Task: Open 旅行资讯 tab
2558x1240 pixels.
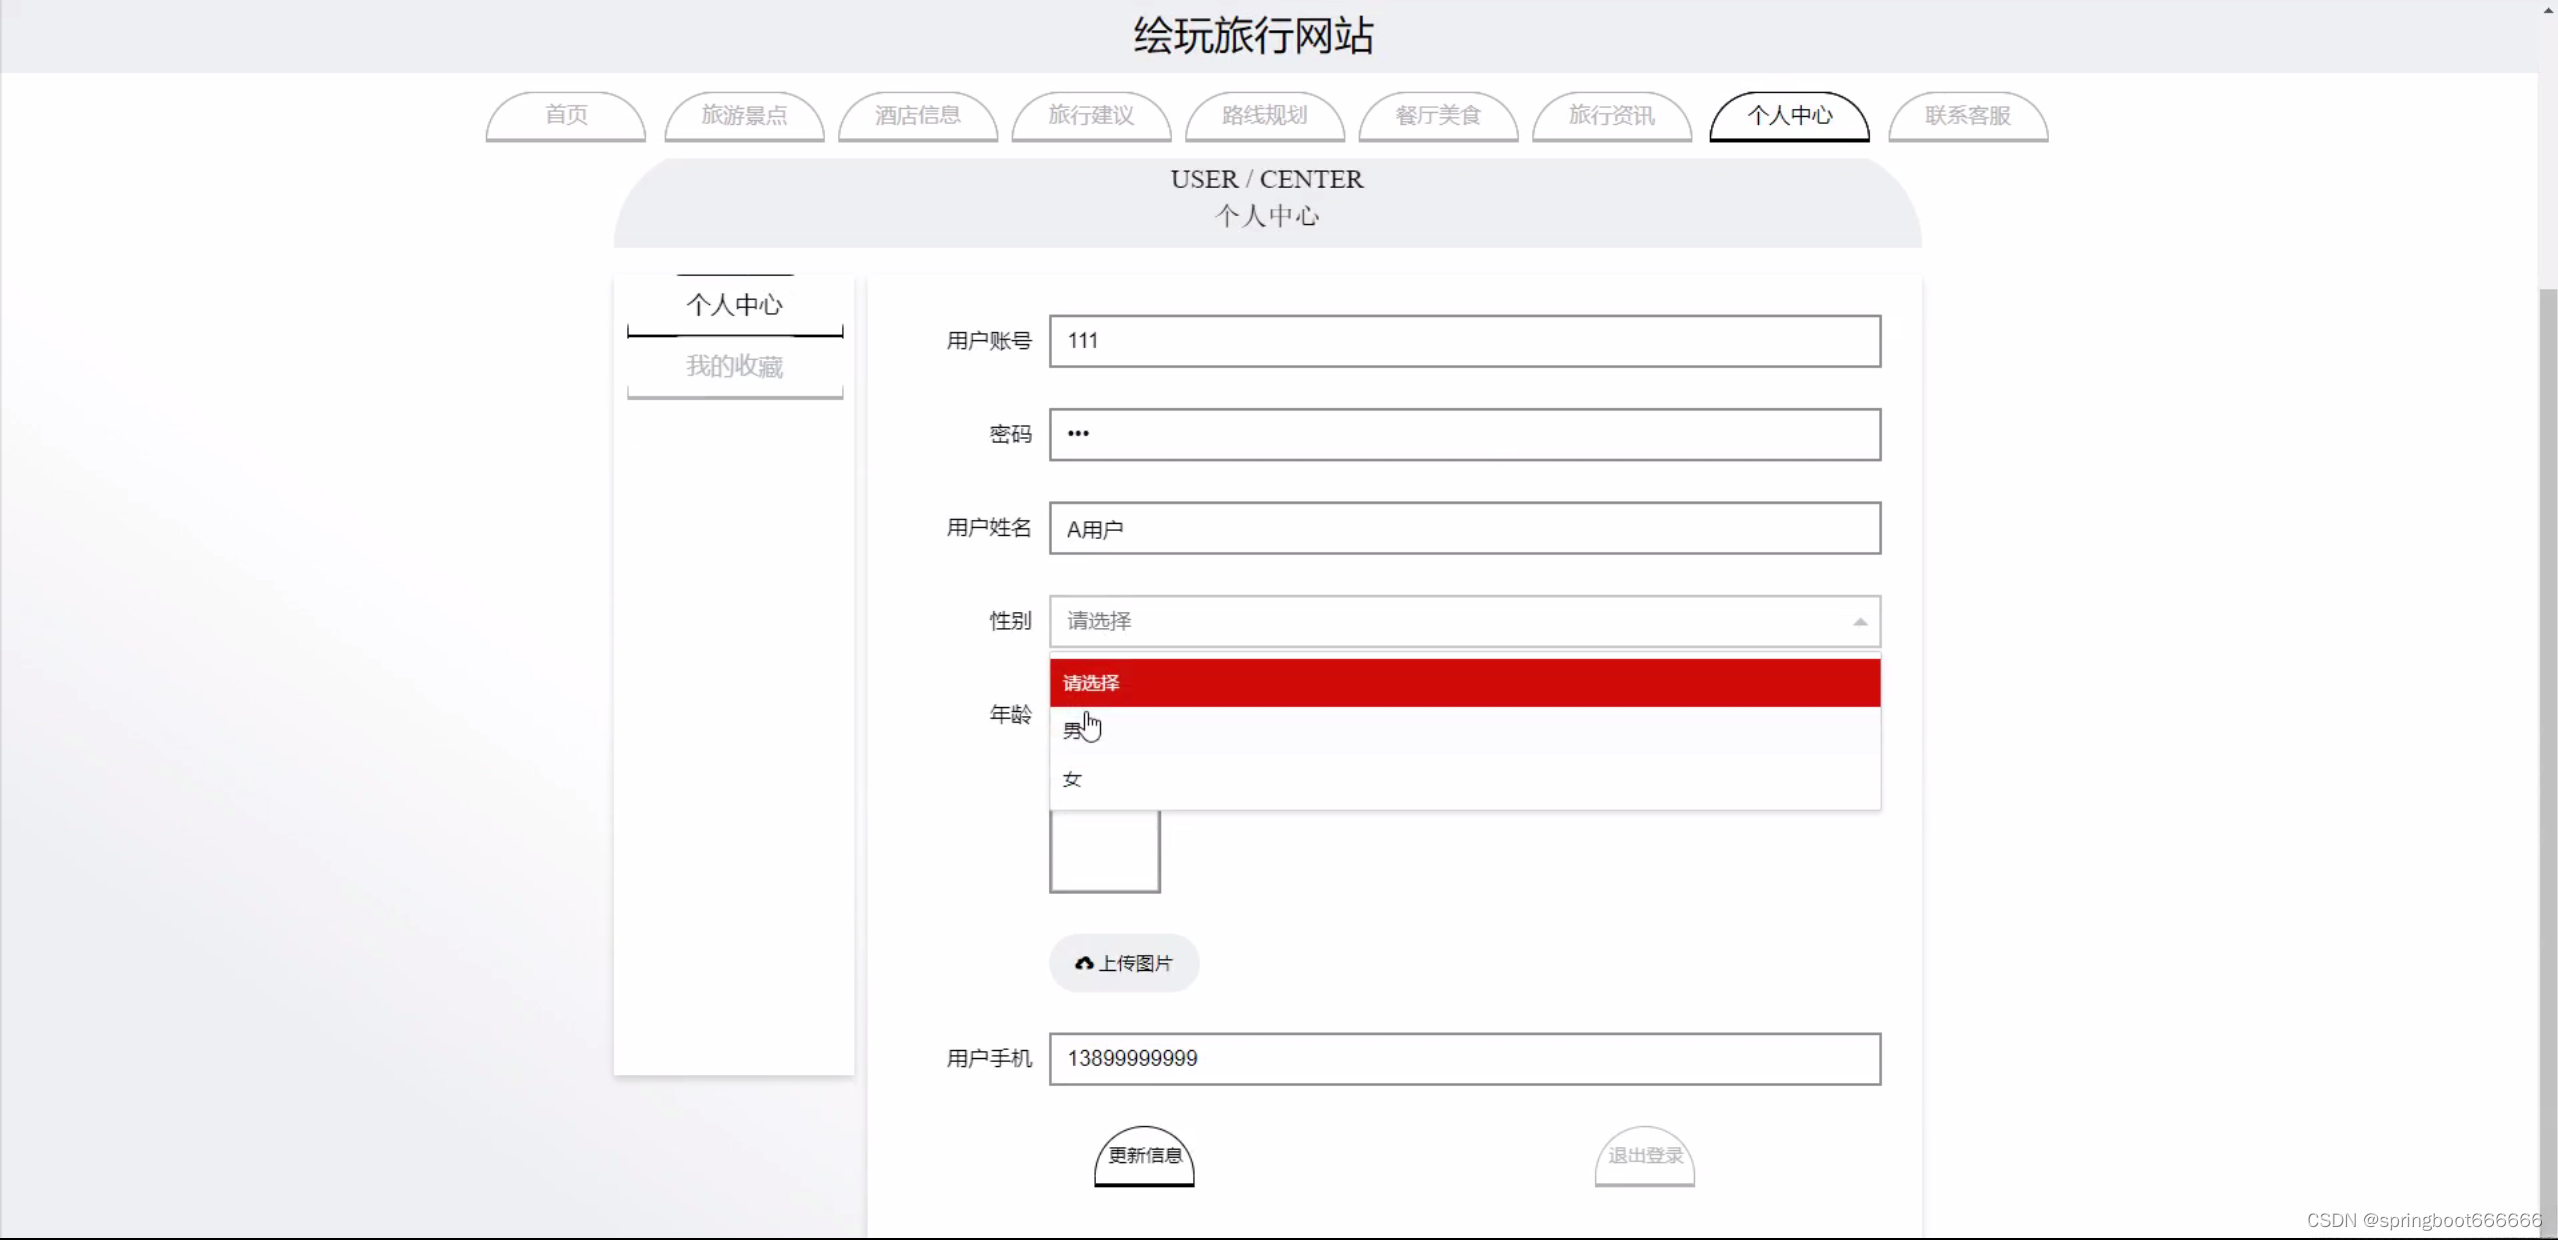Action: click(x=1611, y=116)
